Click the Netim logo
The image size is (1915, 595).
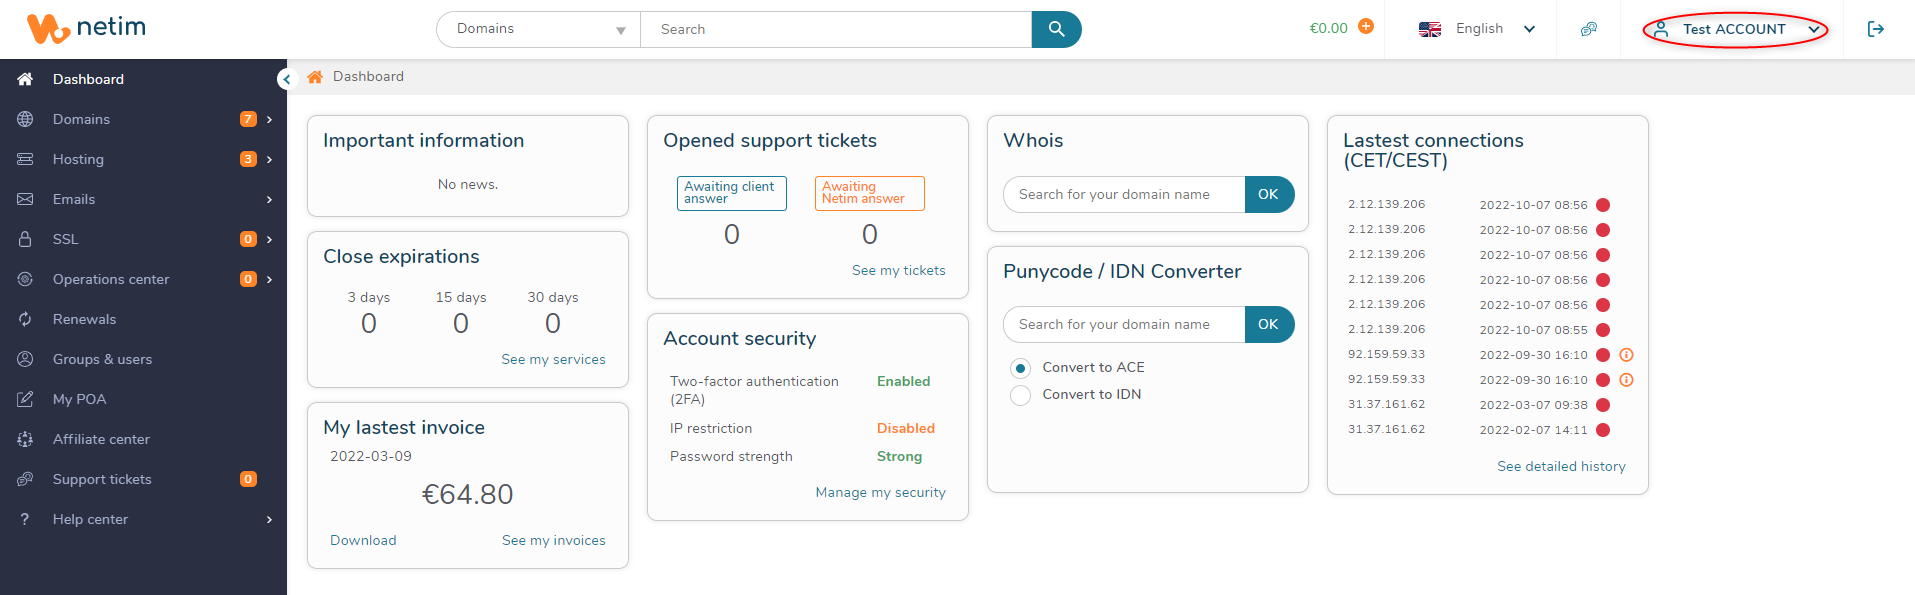coord(86,29)
